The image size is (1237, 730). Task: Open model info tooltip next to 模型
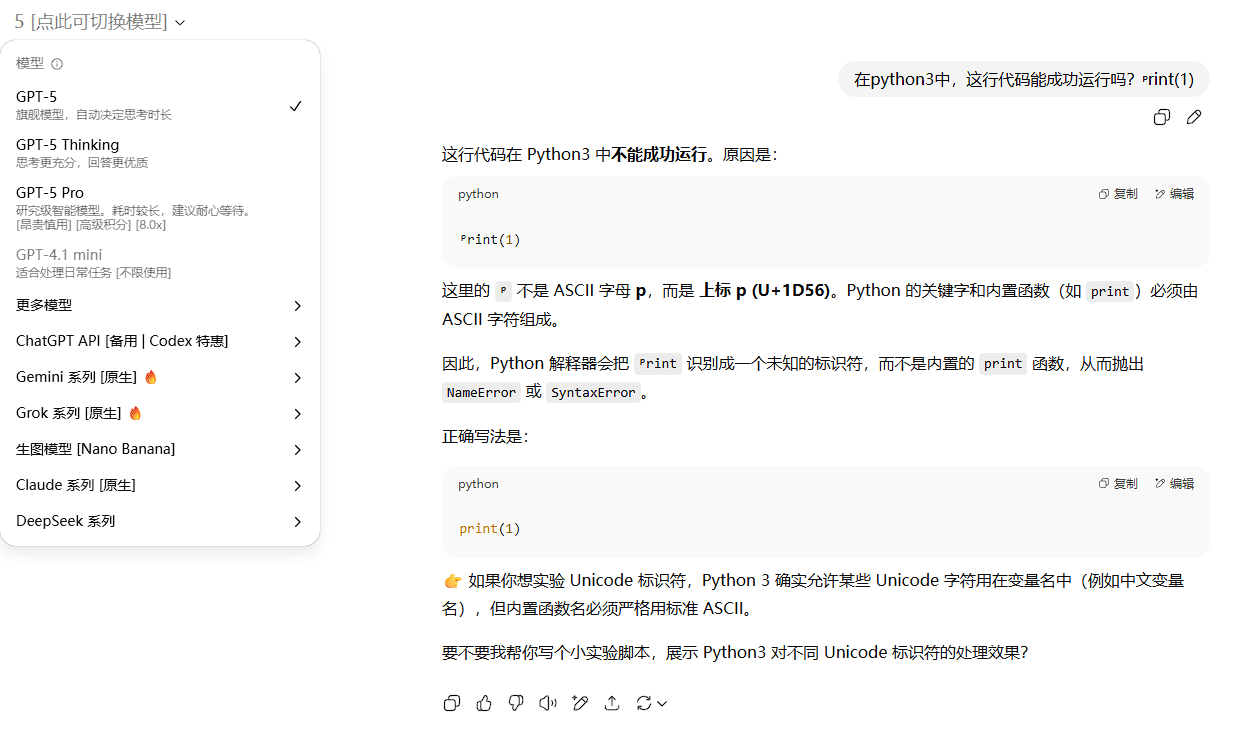55,62
